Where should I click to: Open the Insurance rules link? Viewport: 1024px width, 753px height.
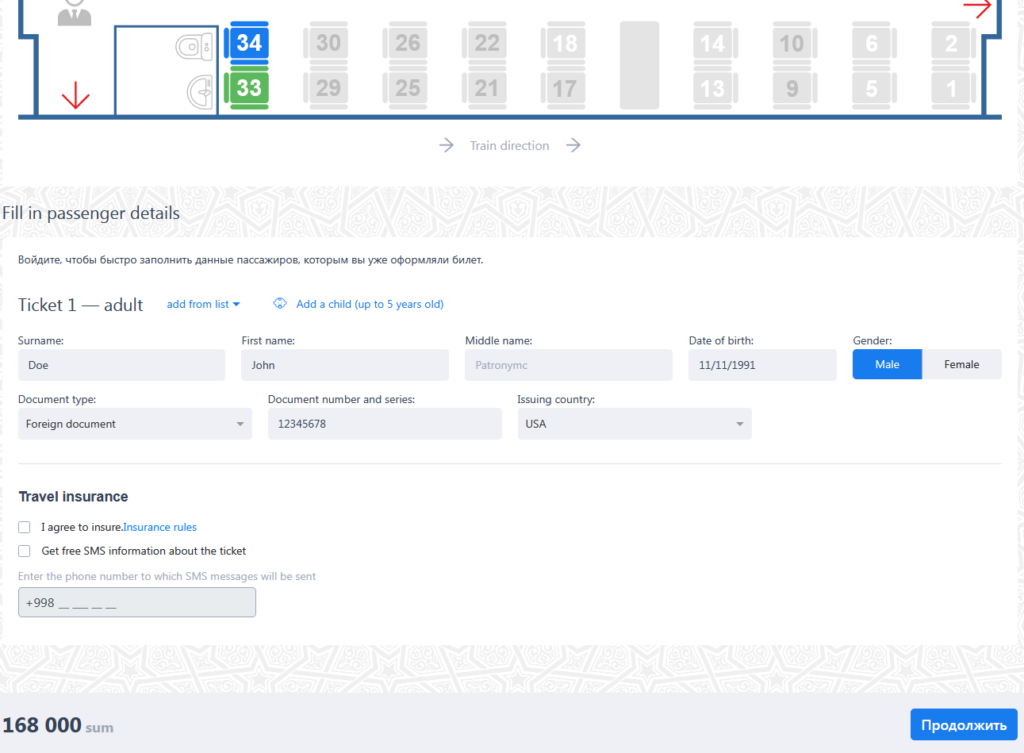click(x=160, y=527)
